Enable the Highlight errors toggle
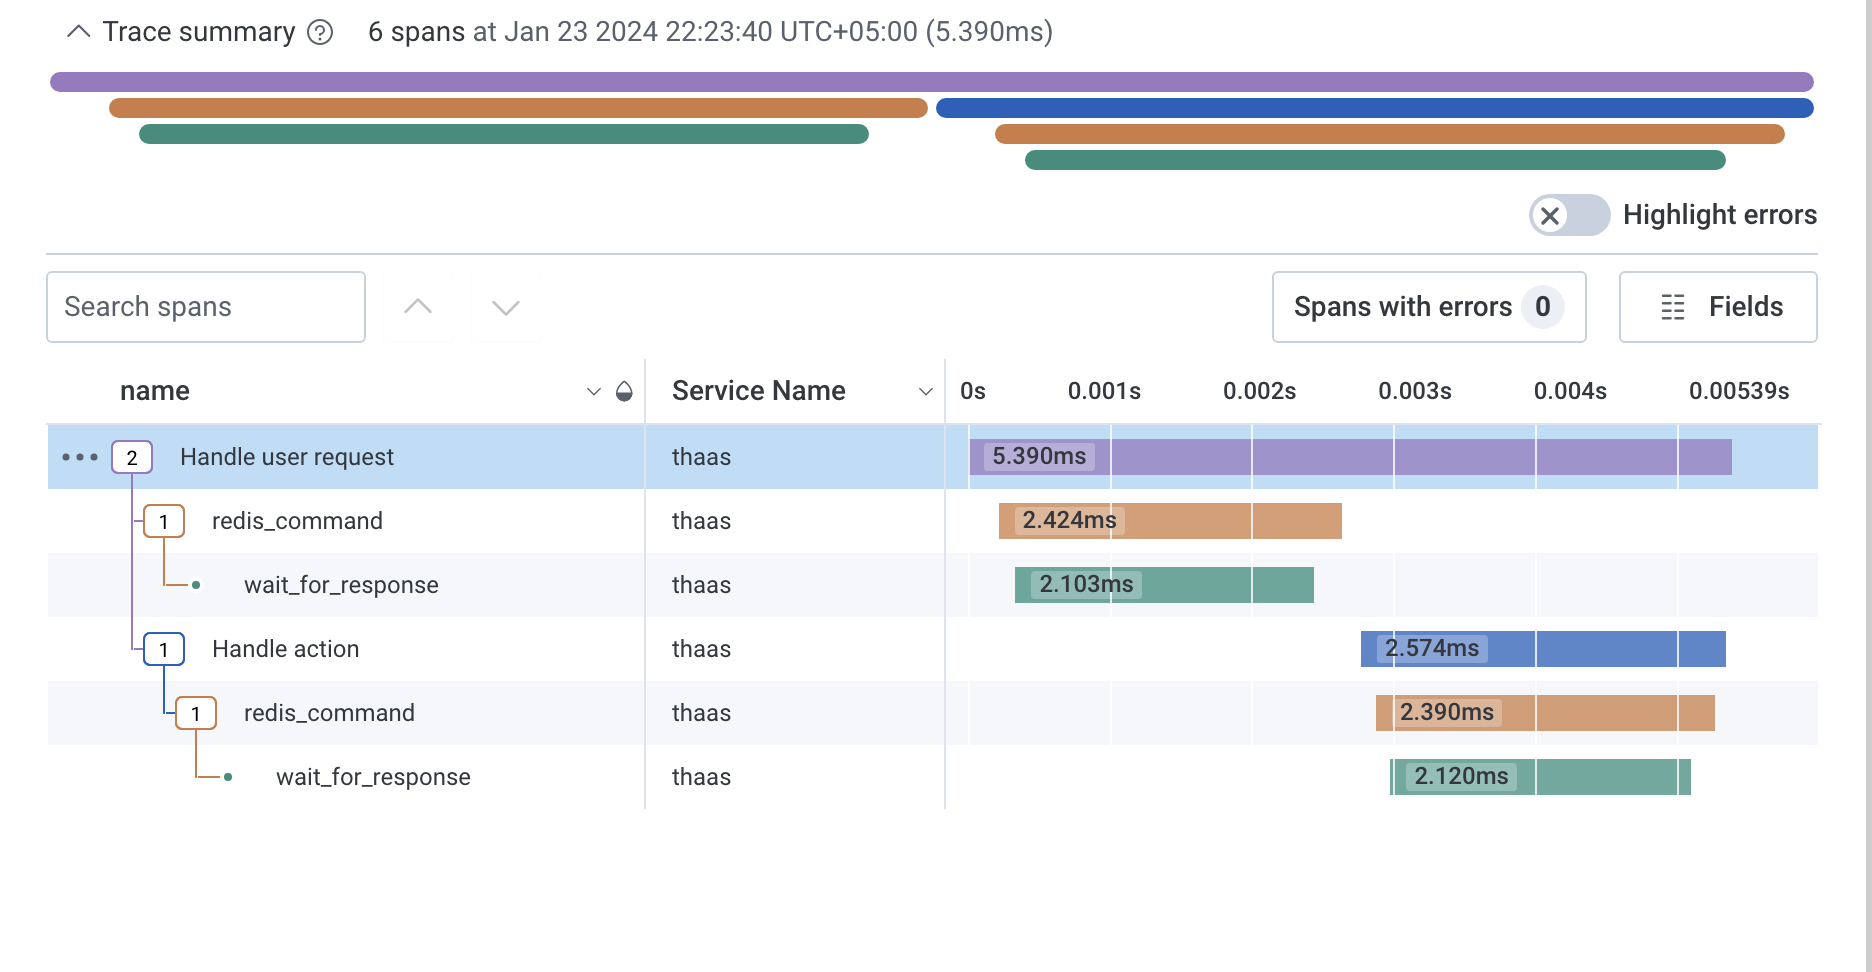Viewport: 1872px width, 972px height. click(1568, 215)
